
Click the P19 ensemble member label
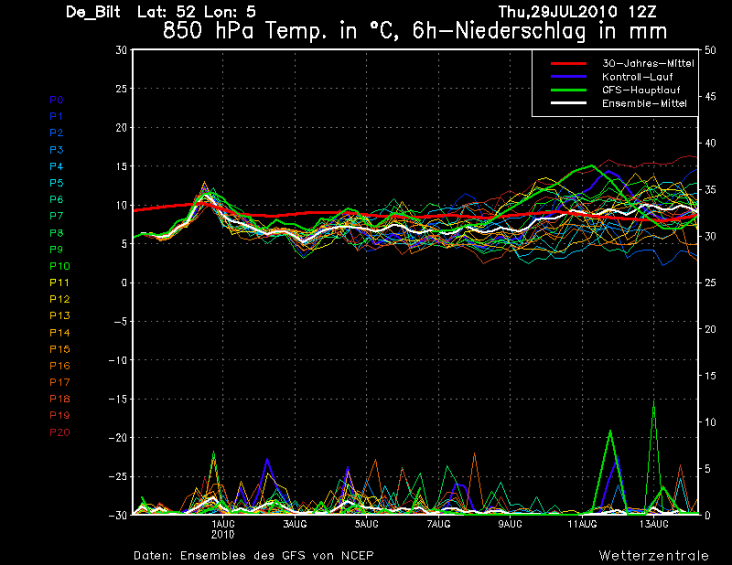coord(60,416)
